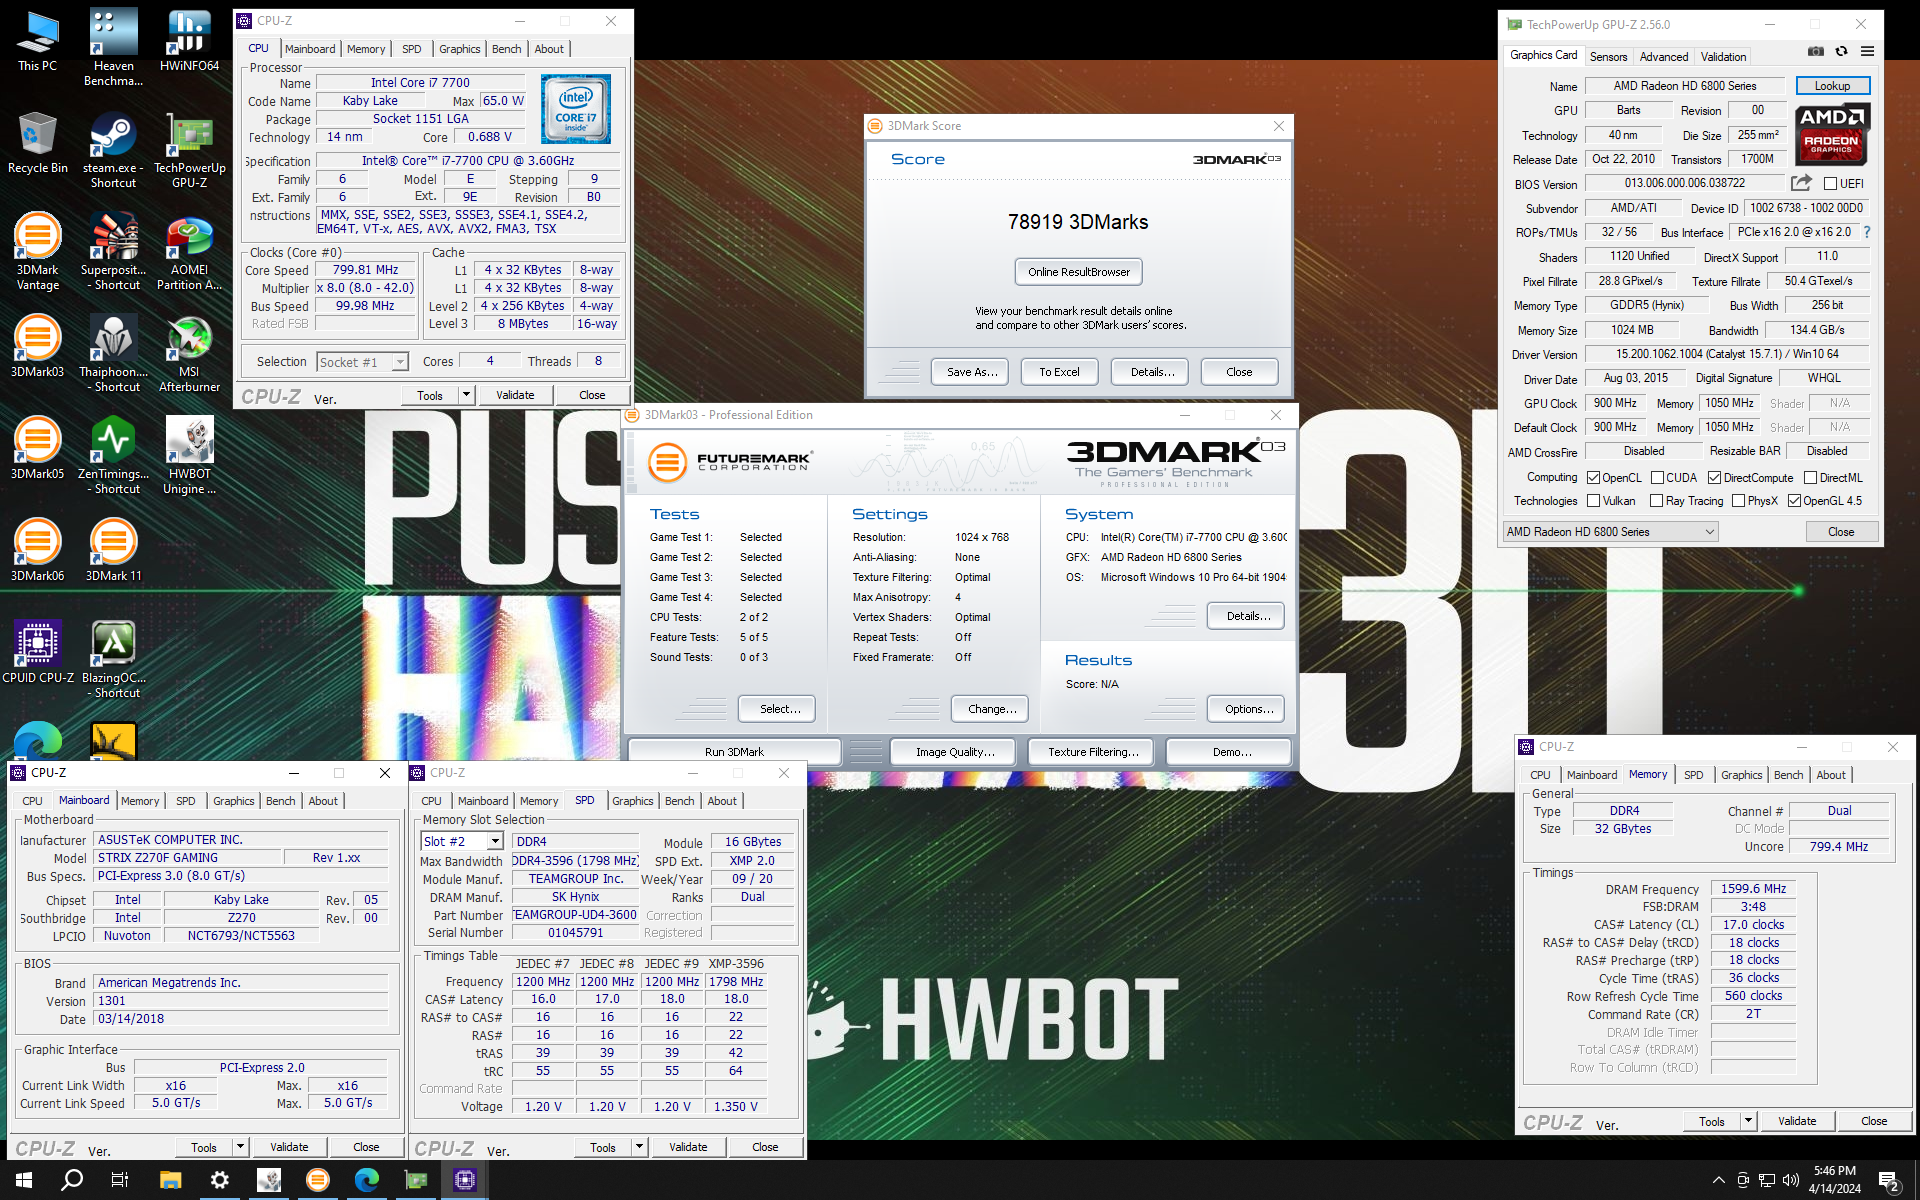Switch to Graphics tab in Memory CPU-Z window

1741,775
